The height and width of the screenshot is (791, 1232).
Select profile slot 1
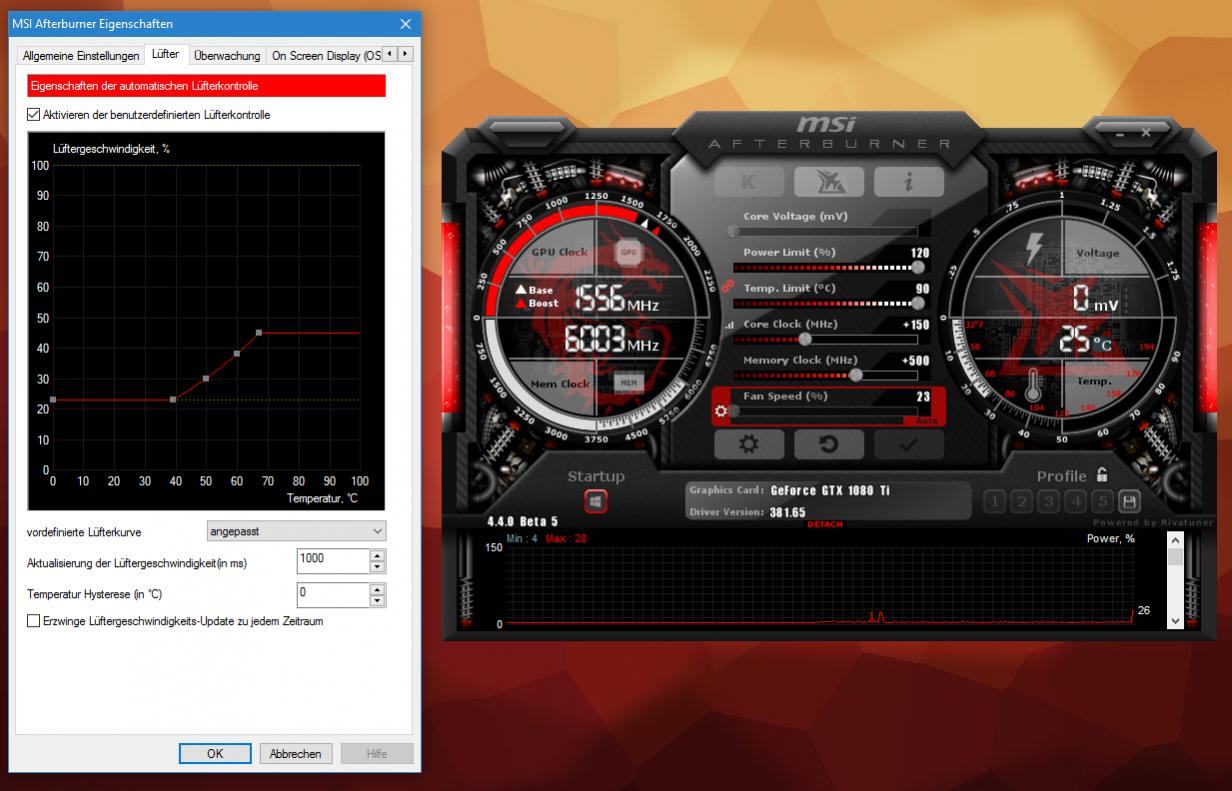tap(994, 502)
